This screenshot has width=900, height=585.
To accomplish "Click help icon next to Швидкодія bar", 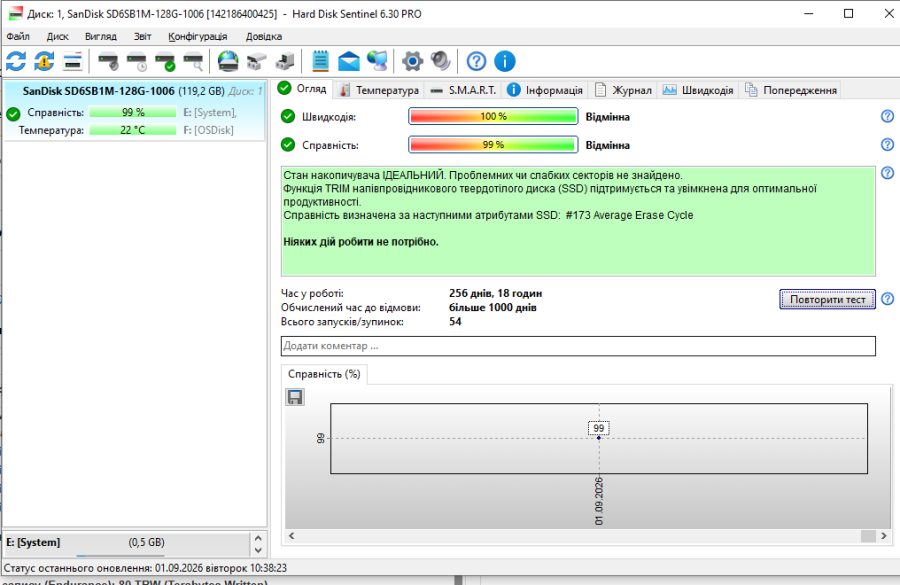I will 887,117.
